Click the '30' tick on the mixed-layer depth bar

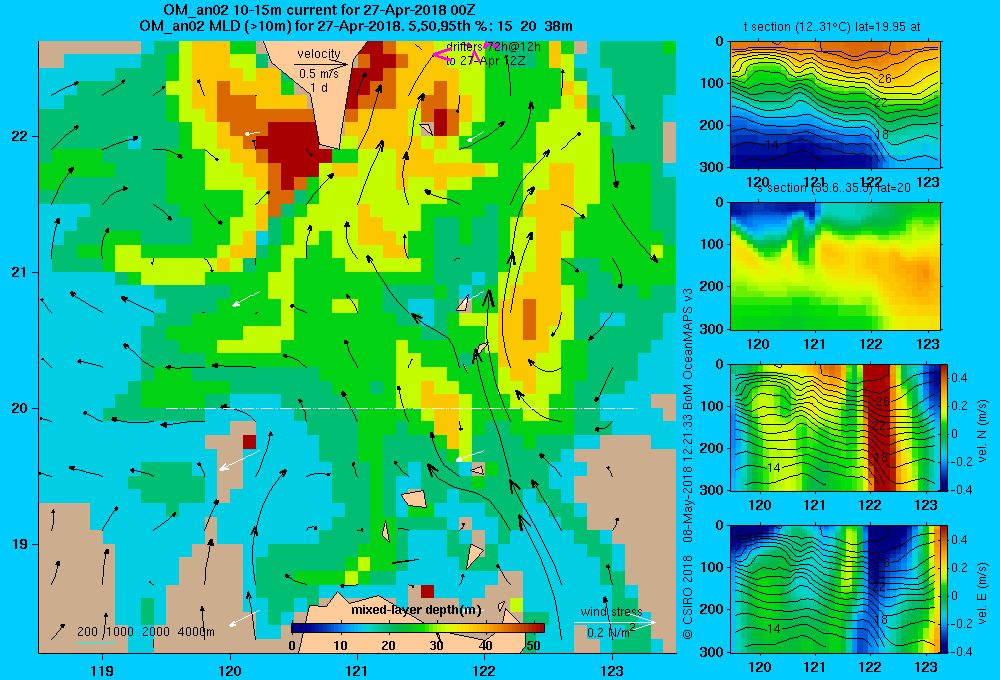tap(436, 645)
